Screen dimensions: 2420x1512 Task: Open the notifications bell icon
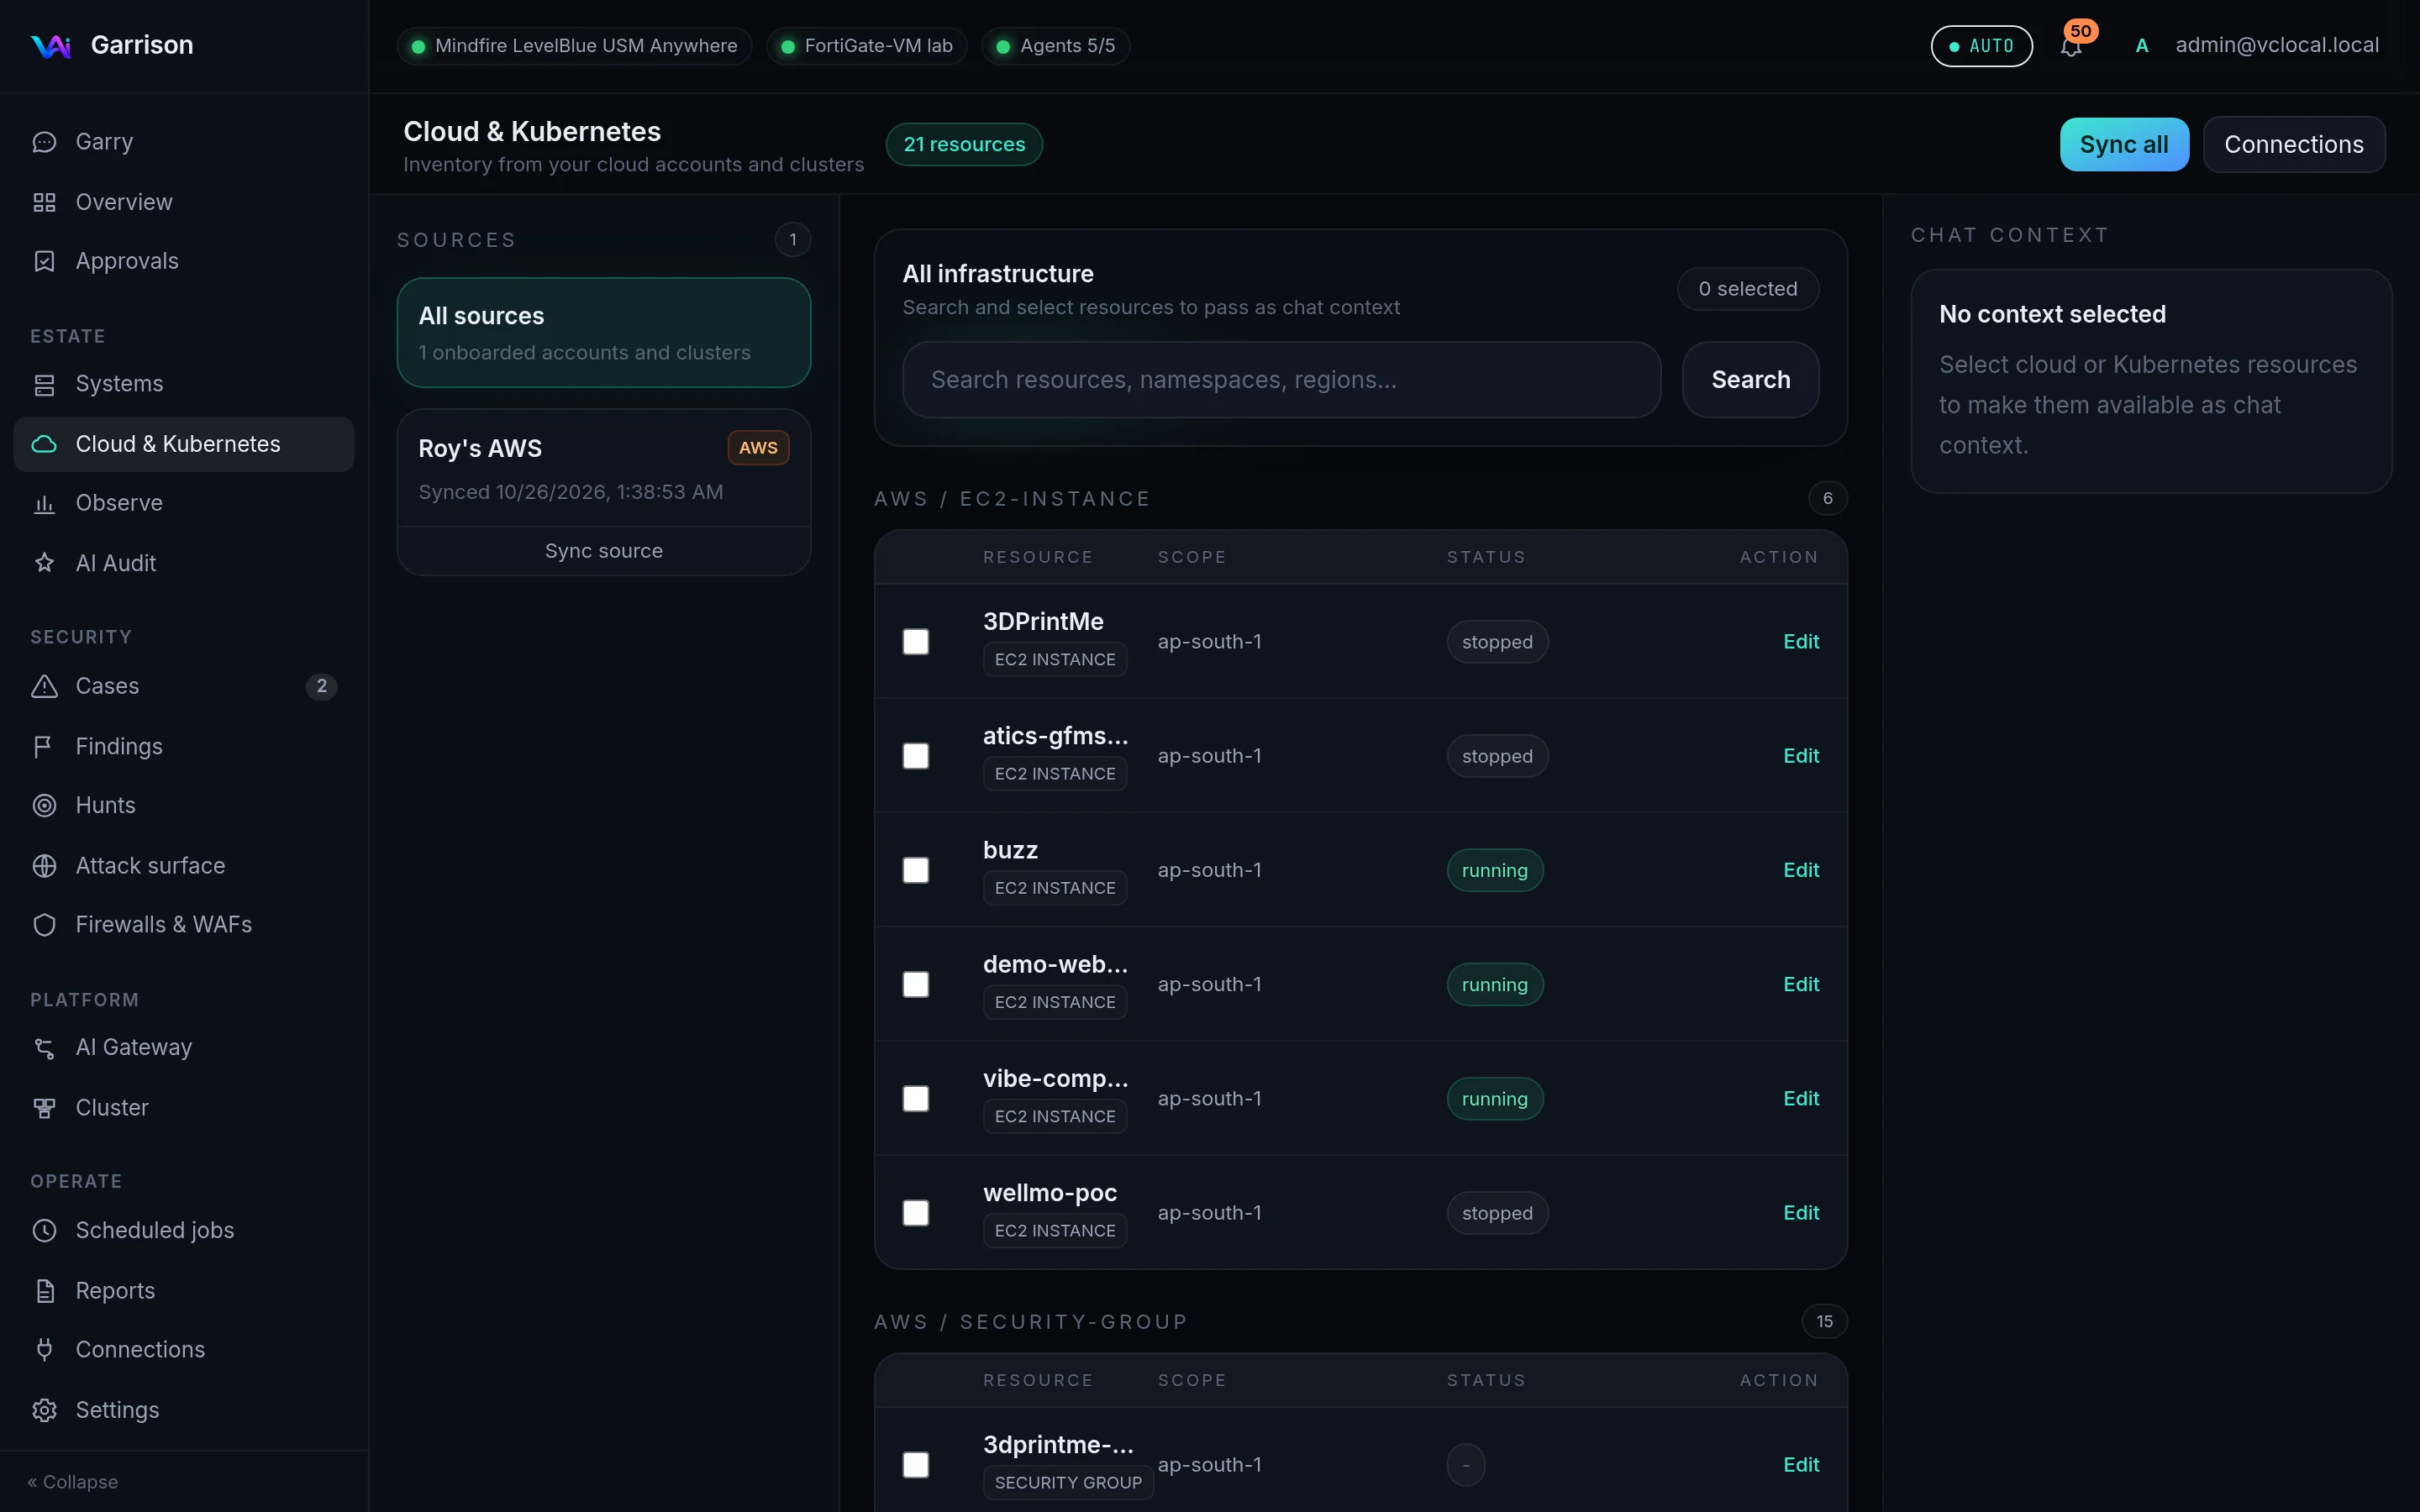pos(2070,46)
